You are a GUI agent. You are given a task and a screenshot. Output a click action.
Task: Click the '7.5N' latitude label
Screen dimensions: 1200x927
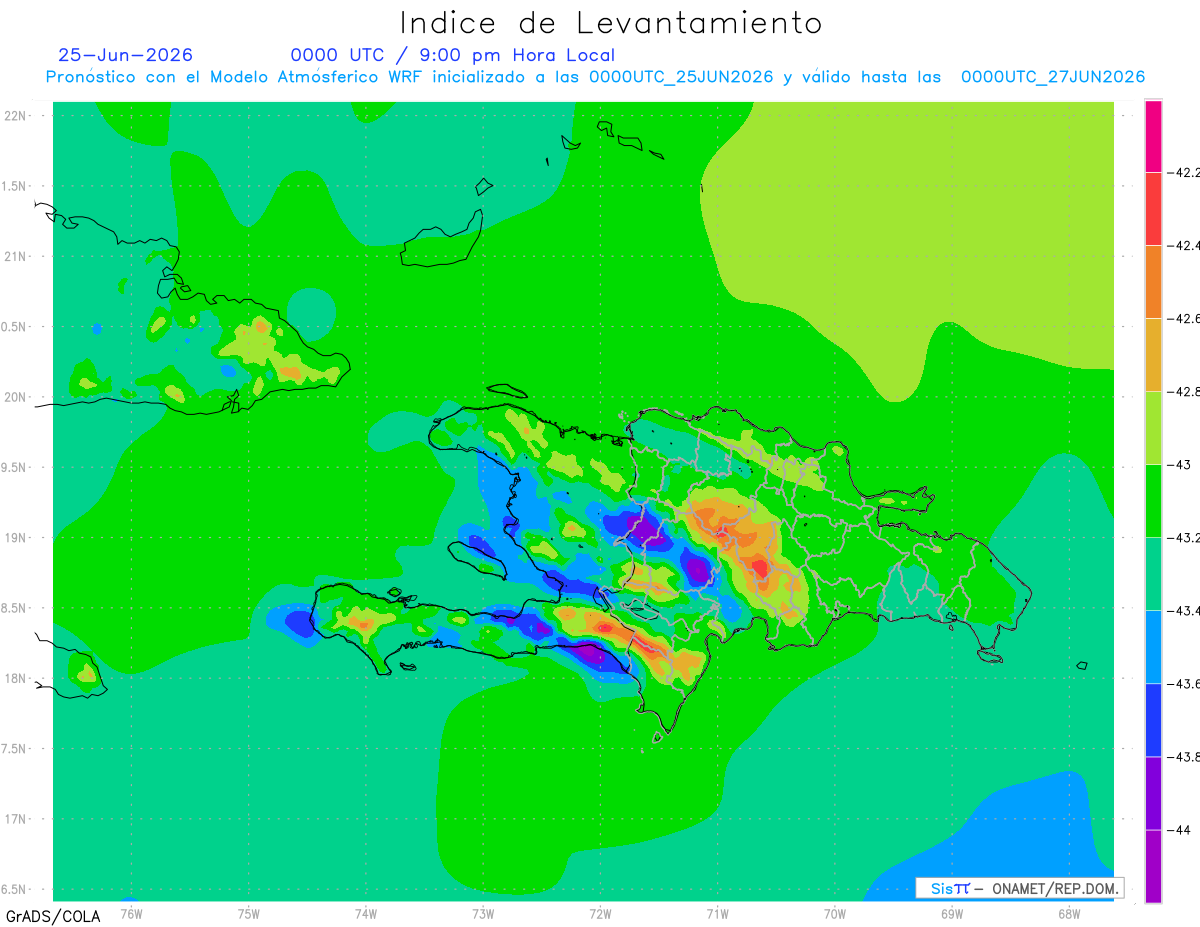(14, 748)
